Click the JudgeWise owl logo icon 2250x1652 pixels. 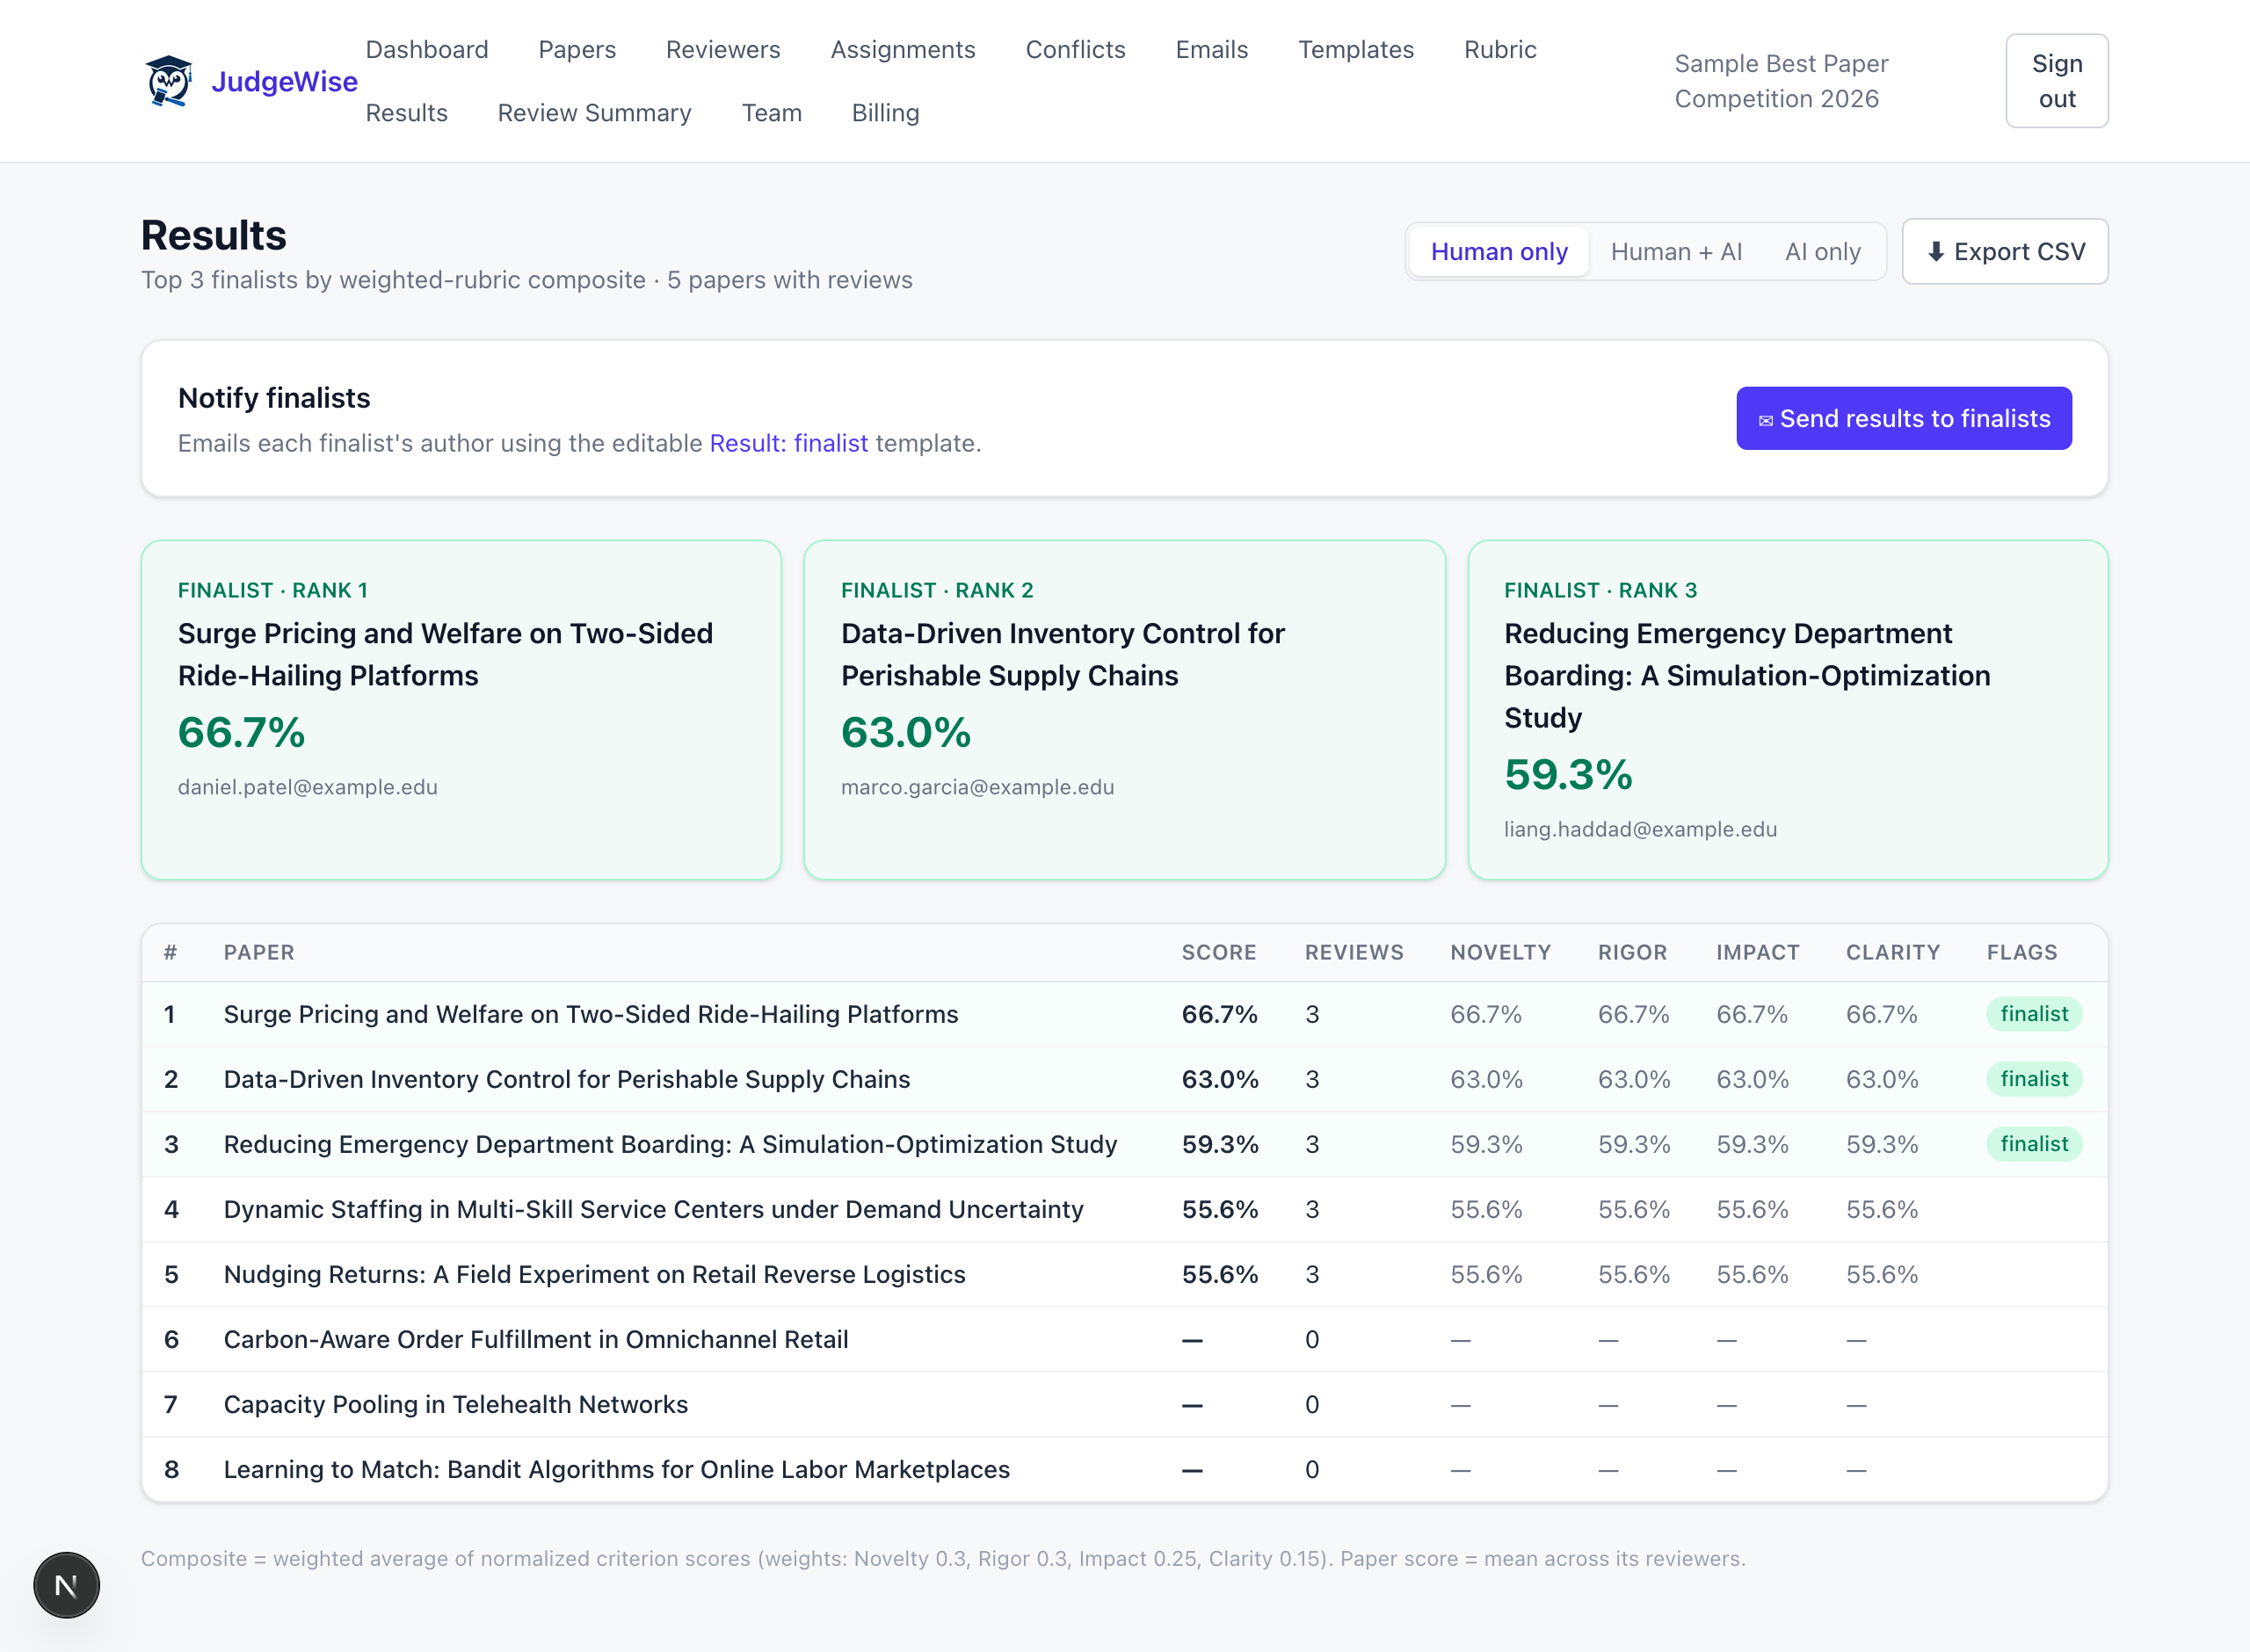coord(168,81)
